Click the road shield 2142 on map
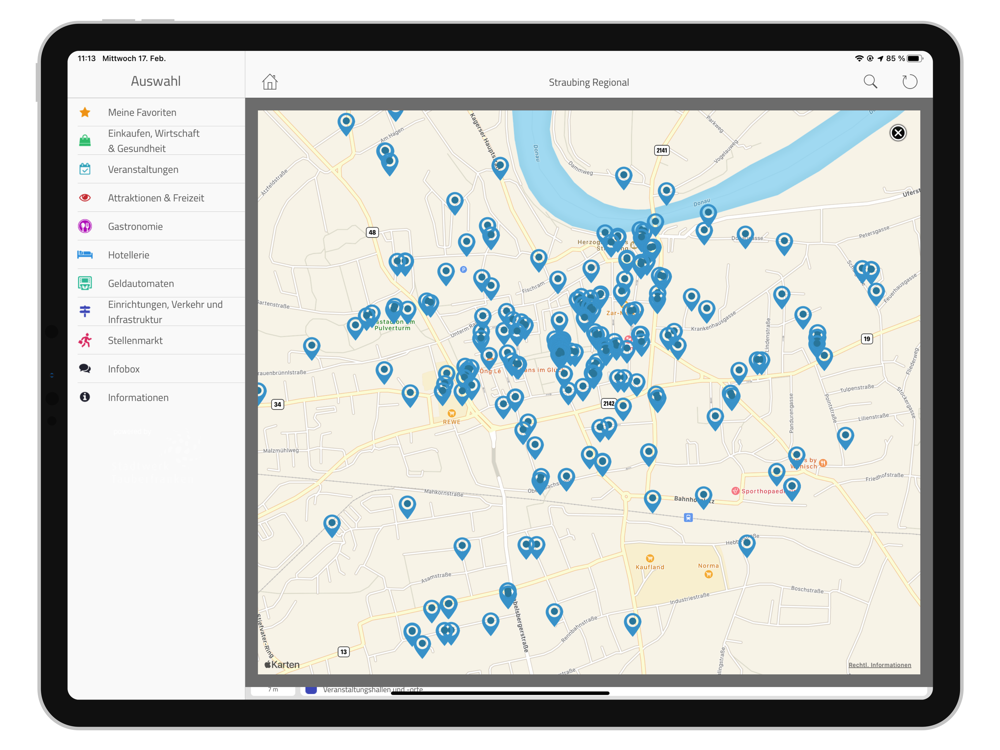1000x750 pixels. (608, 403)
